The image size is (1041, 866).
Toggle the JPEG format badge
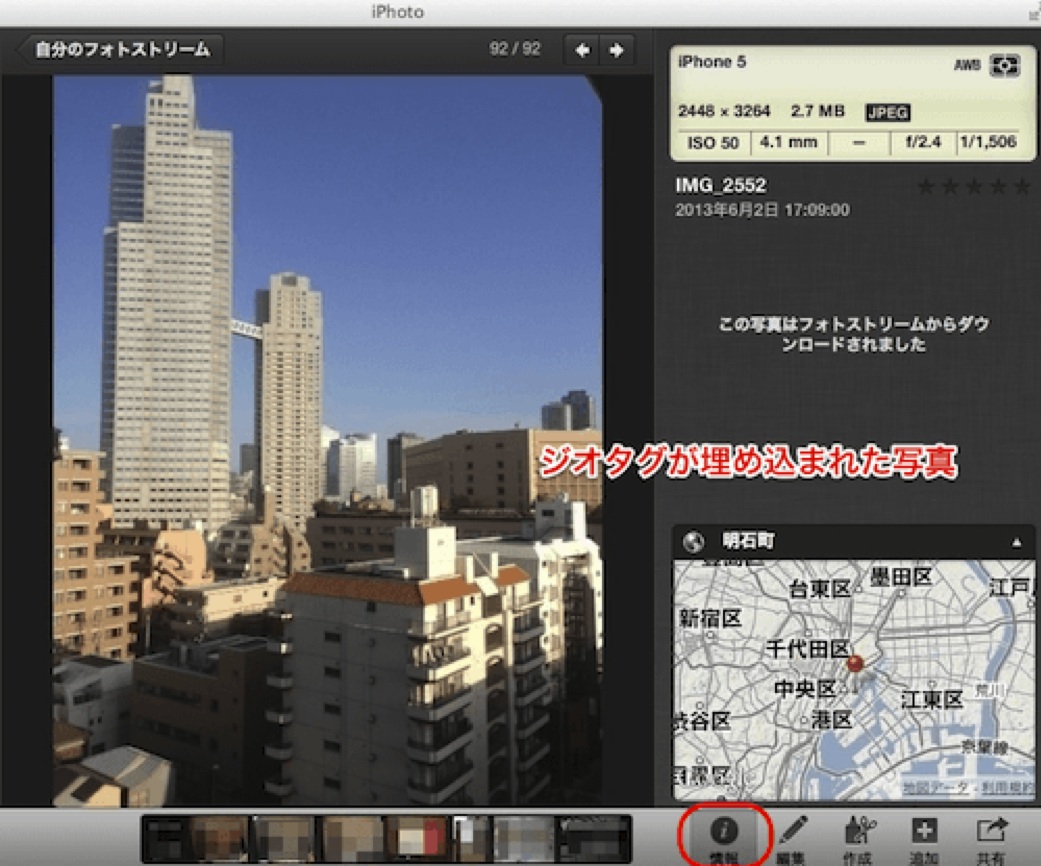889,111
